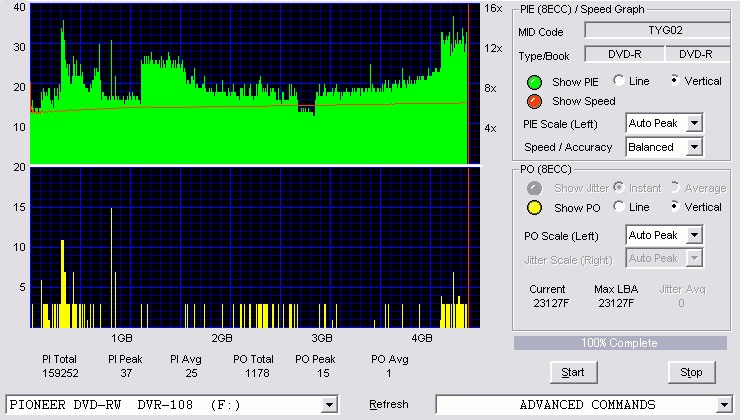The height and width of the screenshot is (420, 742).
Task: Click the 1GB axis label
Action: (x=122, y=338)
